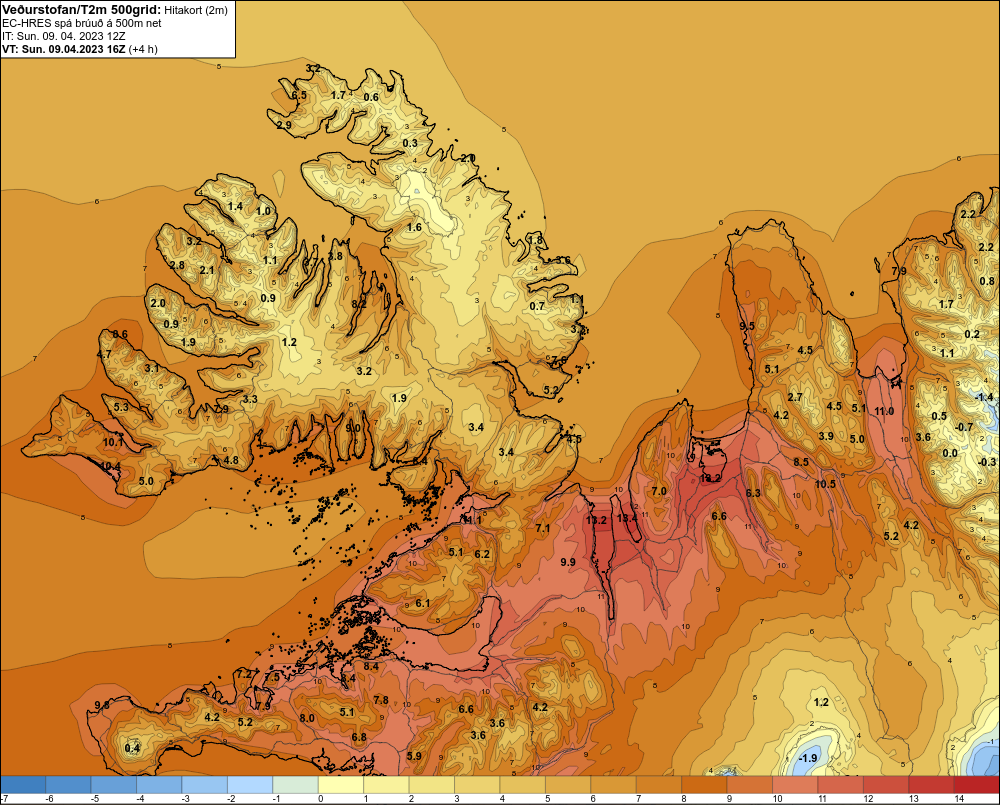Click the 'VT: Sun. 09.04.2023 16Z' line
Viewport: 1000px width, 805px height.
point(63,49)
